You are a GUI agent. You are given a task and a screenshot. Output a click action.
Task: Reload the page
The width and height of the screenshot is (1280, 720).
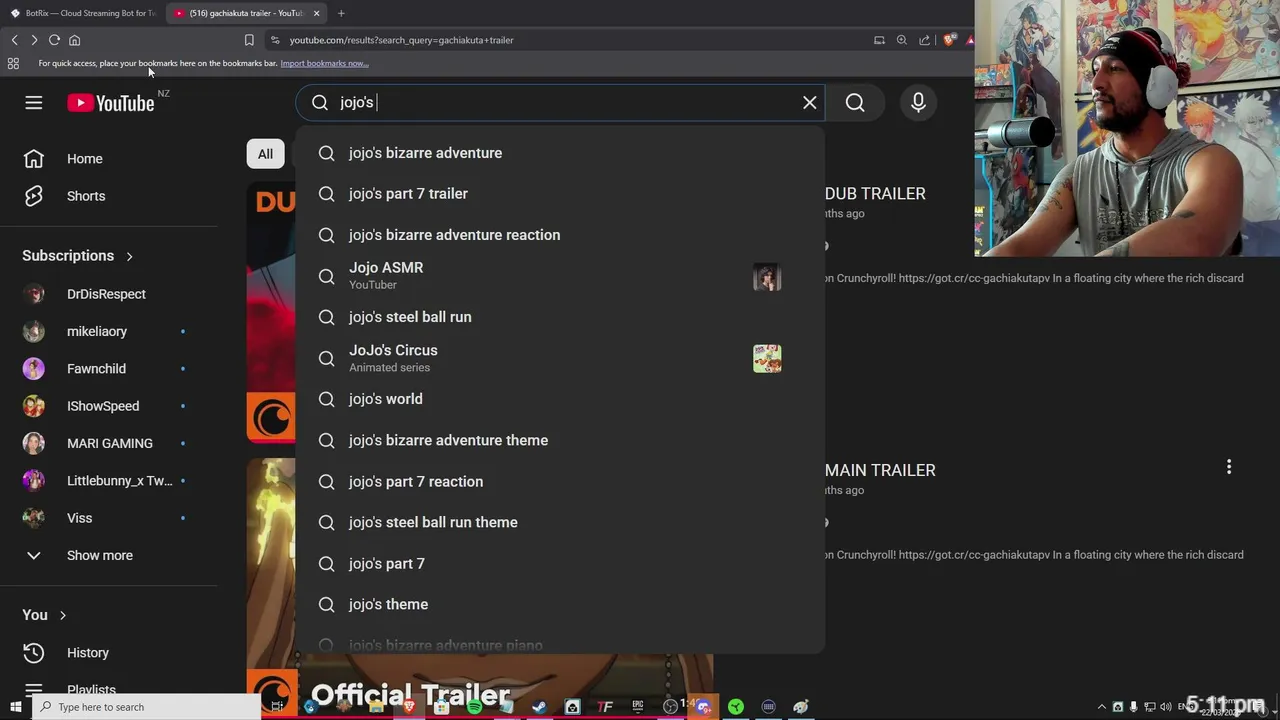click(54, 40)
